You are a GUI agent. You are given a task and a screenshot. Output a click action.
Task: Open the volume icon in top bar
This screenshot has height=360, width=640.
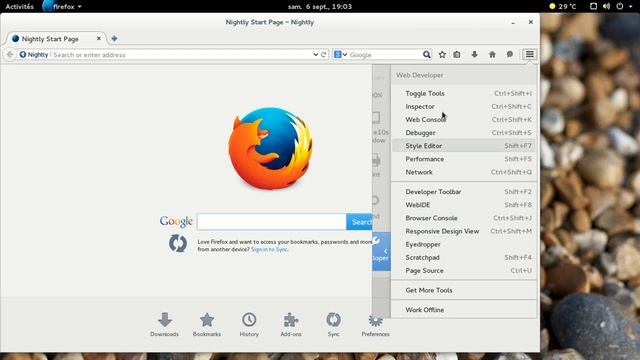[x=606, y=6]
